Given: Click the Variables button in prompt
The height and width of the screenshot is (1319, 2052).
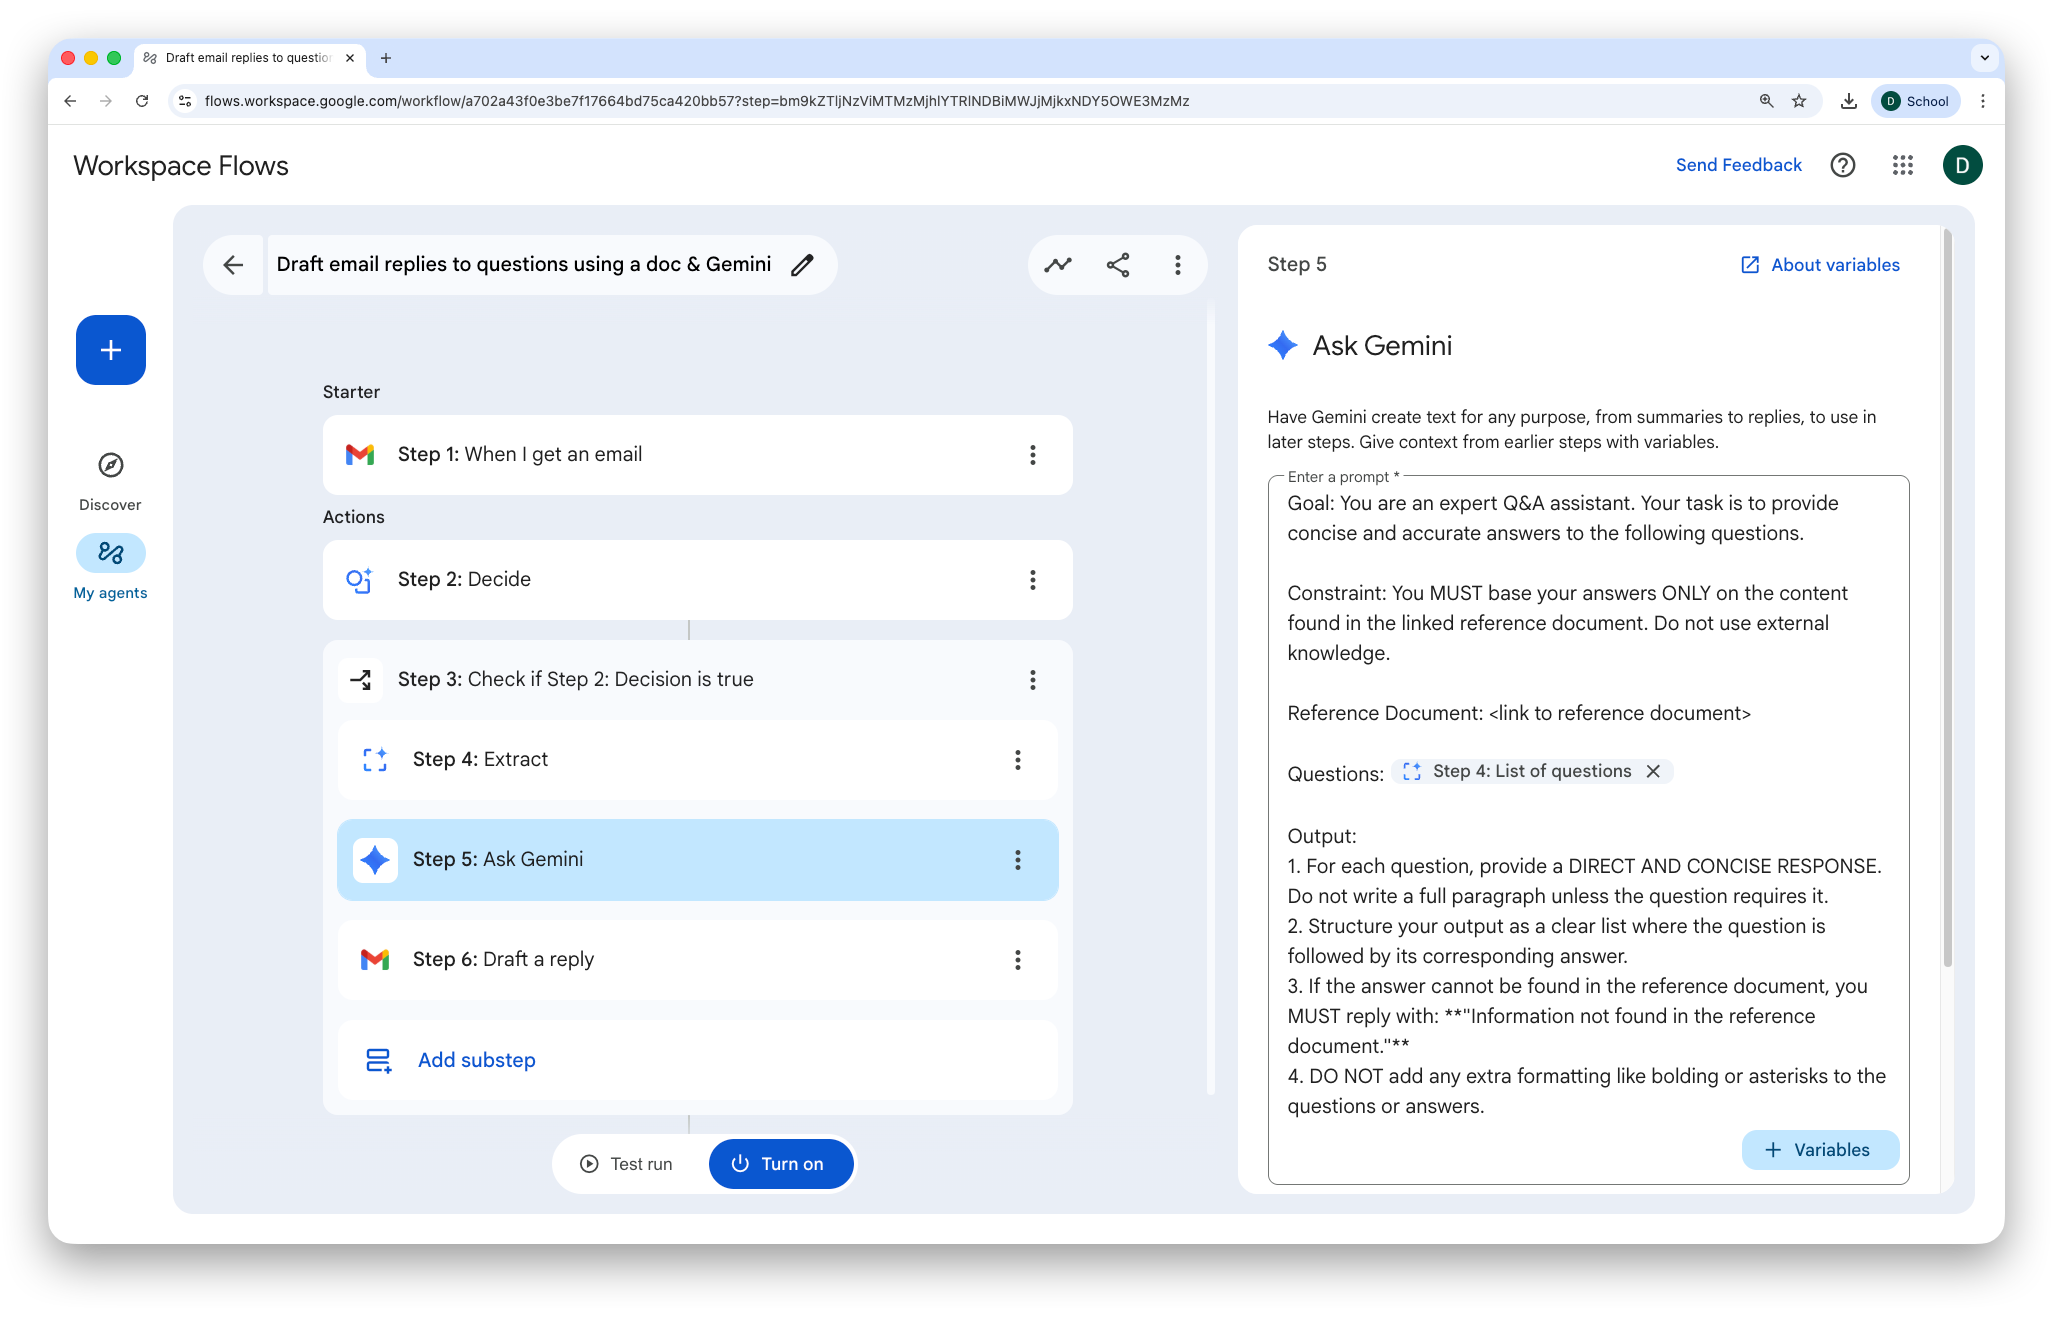Looking at the screenshot, I should click(x=1819, y=1150).
